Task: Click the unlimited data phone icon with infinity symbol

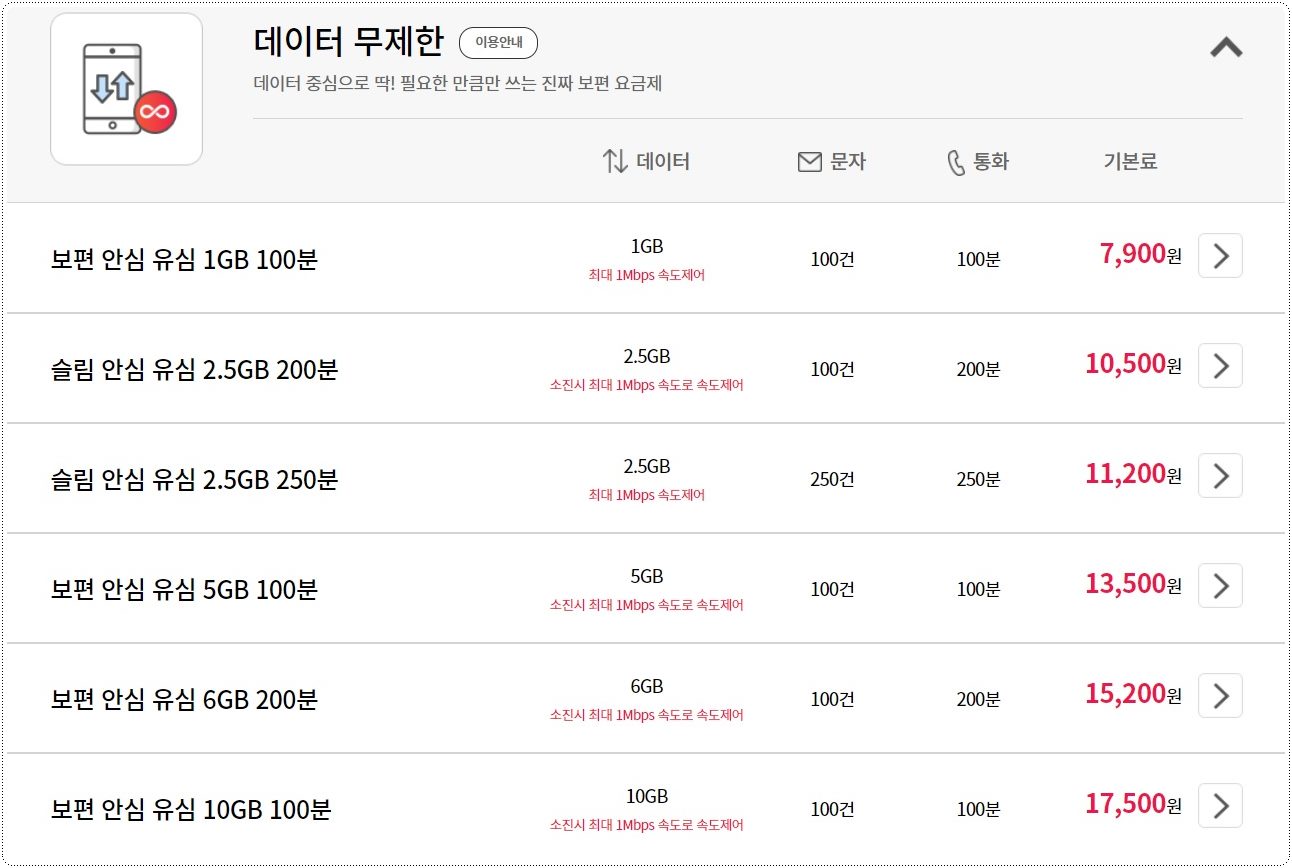Action: coord(125,89)
